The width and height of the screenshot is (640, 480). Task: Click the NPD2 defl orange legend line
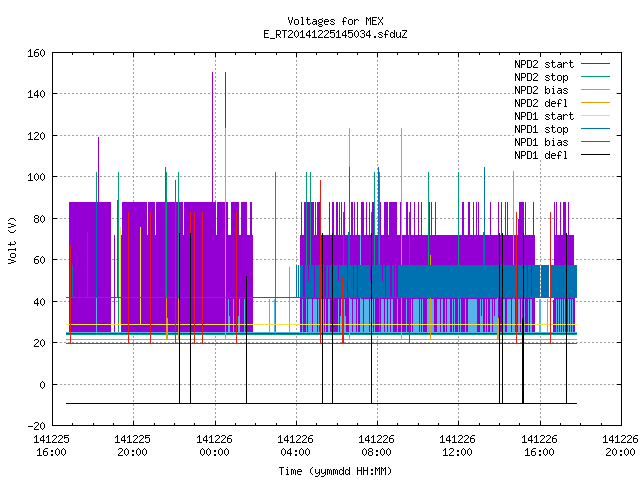pos(595,102)
